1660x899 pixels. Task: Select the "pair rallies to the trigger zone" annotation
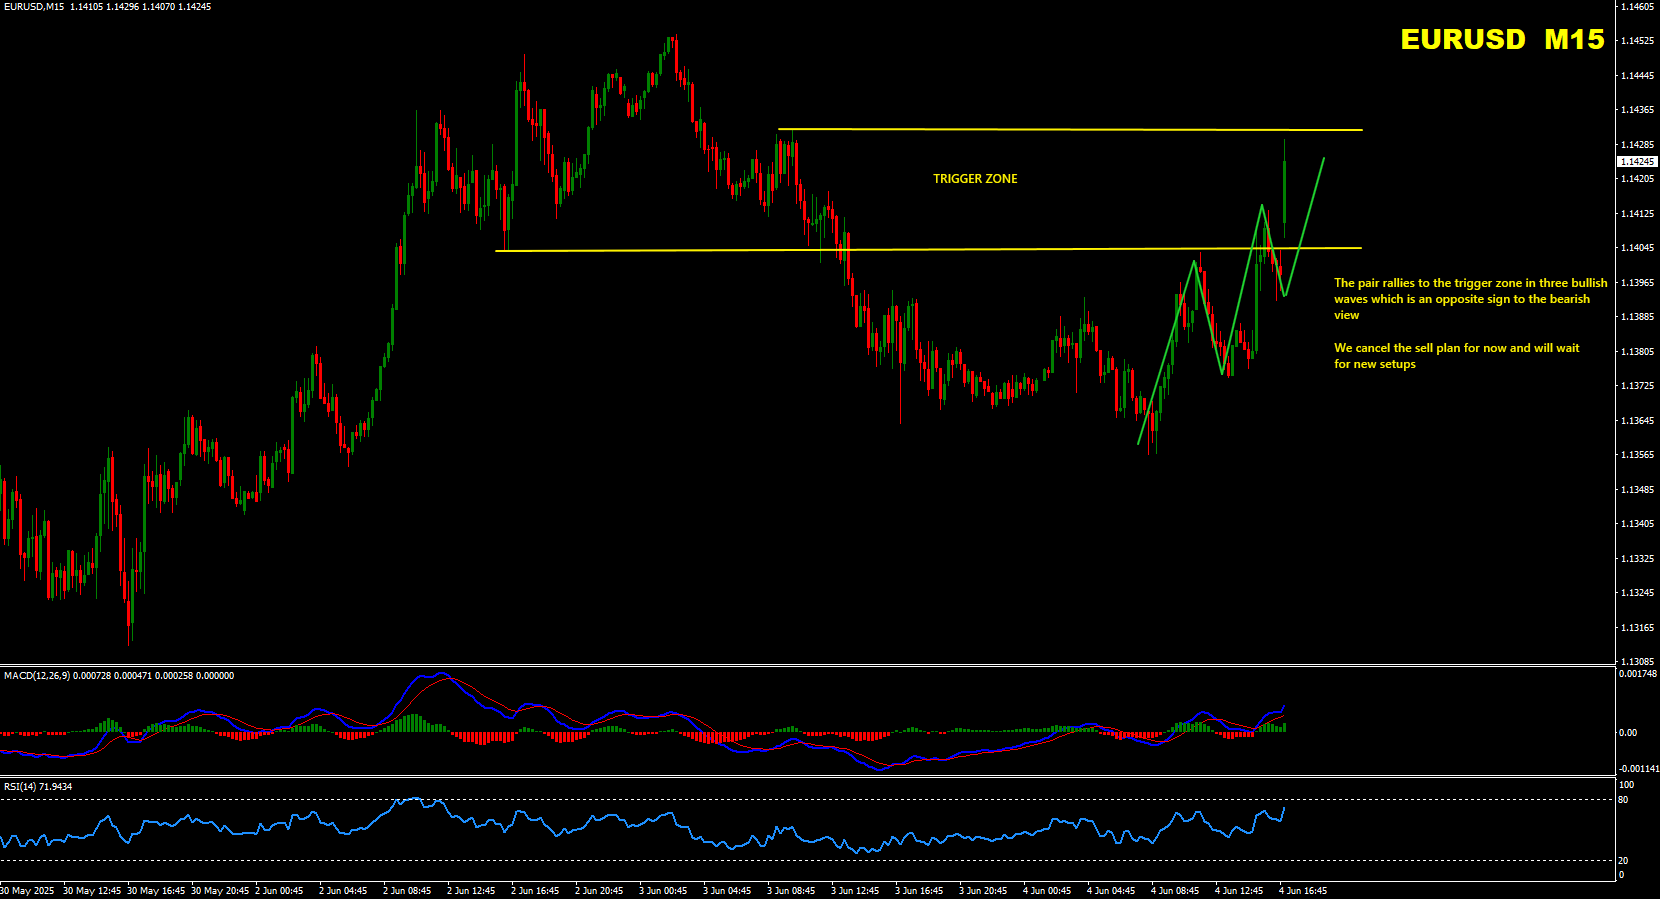pyautogui.click(x=1470, y=299)
